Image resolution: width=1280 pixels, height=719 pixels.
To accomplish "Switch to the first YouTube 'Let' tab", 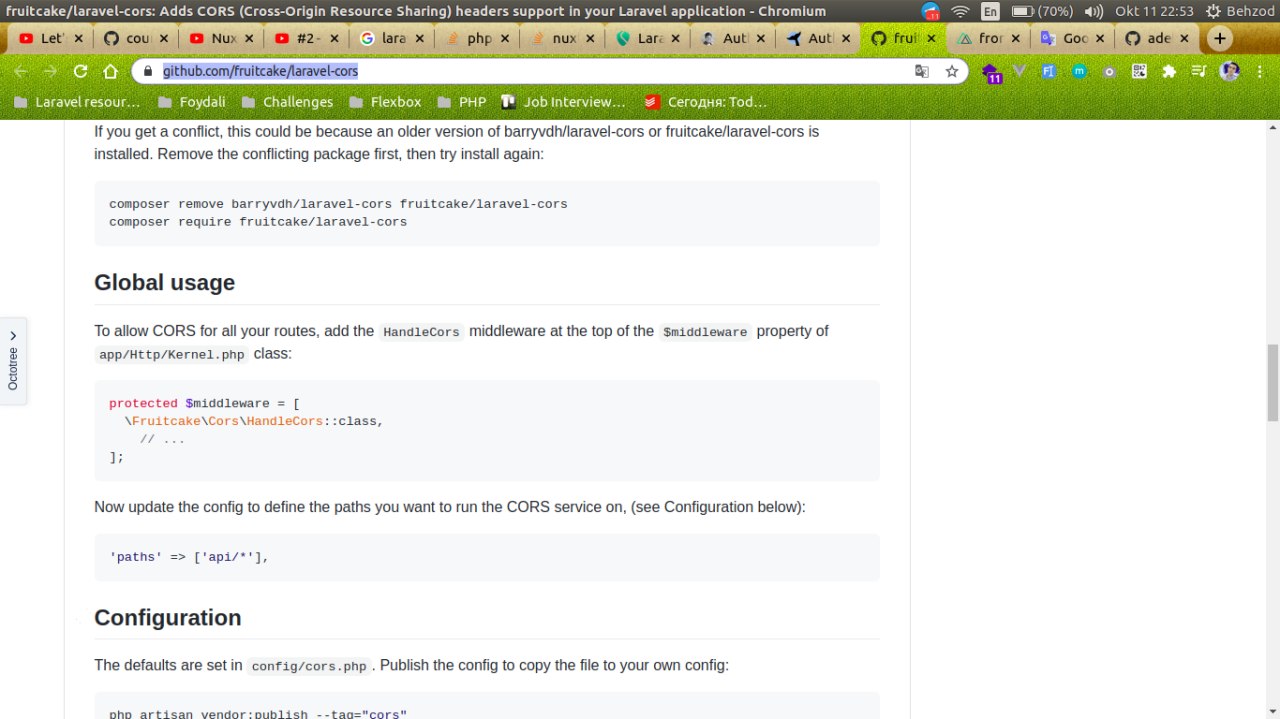I will 50,39.
